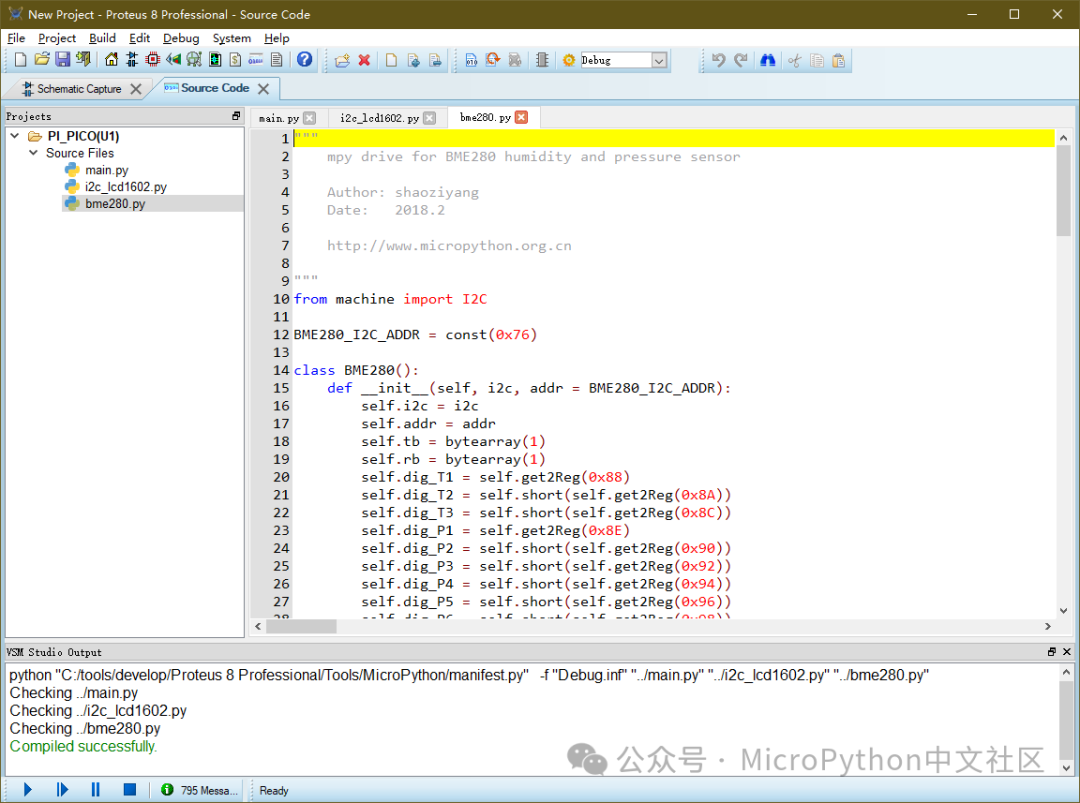
Task: Open Schematic Capture from the toolbar icon
Action: coord(132,60)
